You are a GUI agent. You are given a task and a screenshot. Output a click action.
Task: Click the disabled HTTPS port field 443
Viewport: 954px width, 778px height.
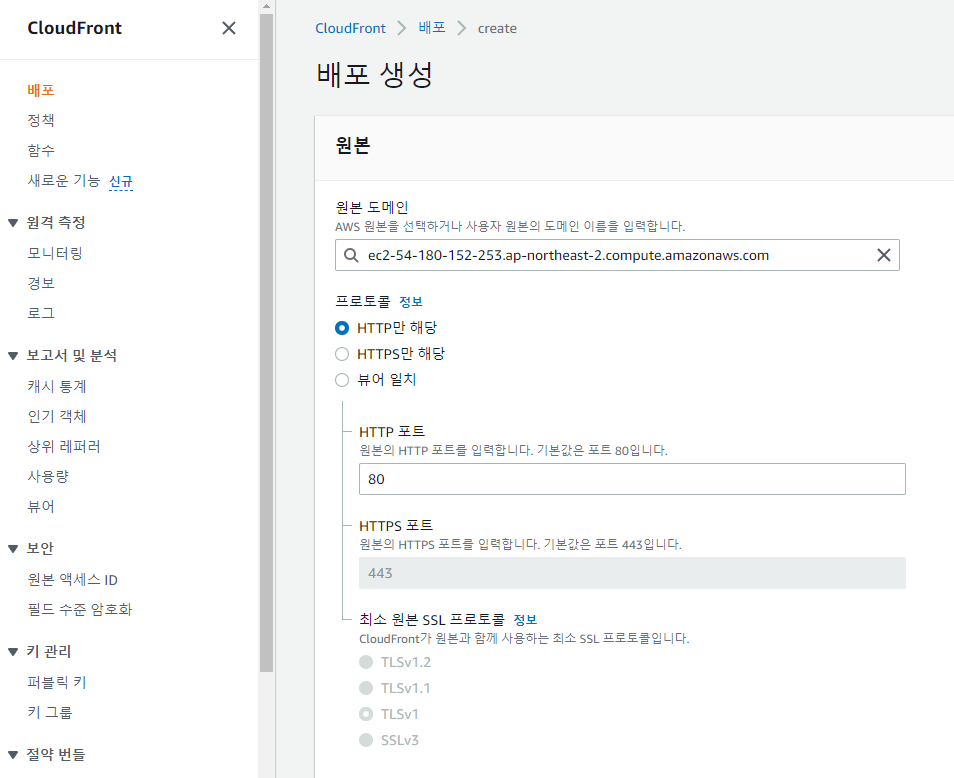[x=632, y=573]
